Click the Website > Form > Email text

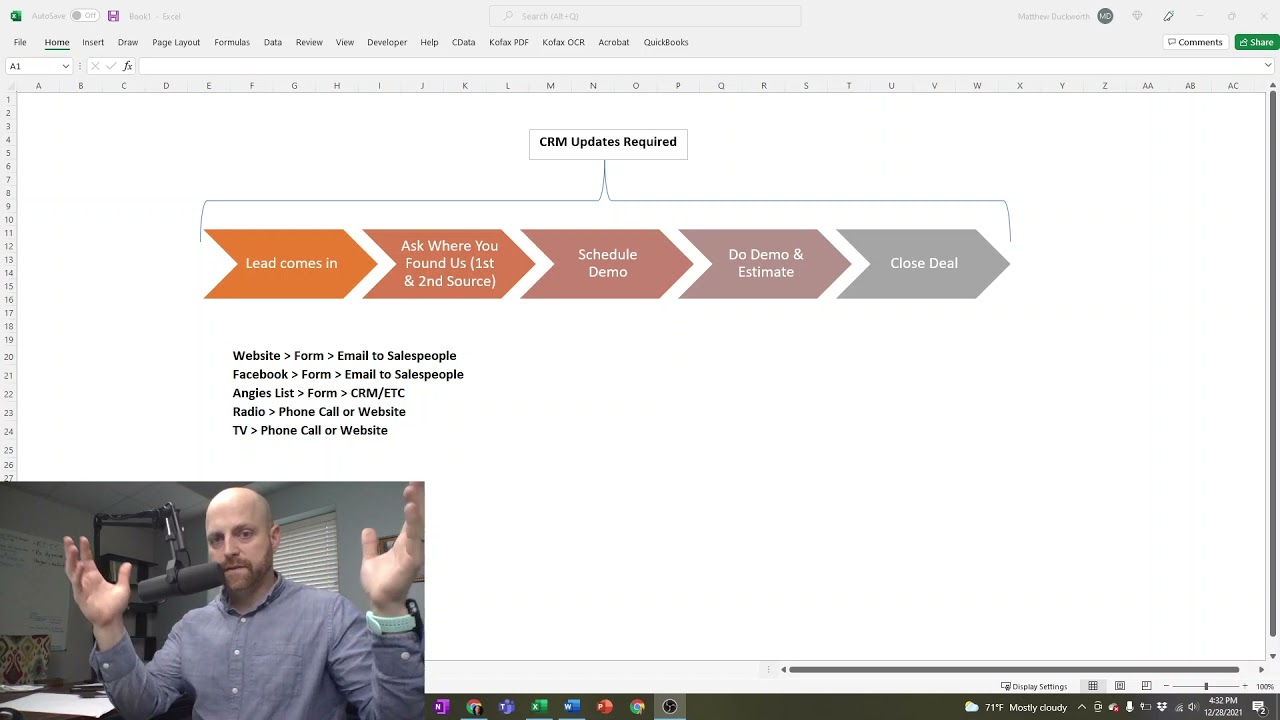pyautogui.click(x=344, y=356)
